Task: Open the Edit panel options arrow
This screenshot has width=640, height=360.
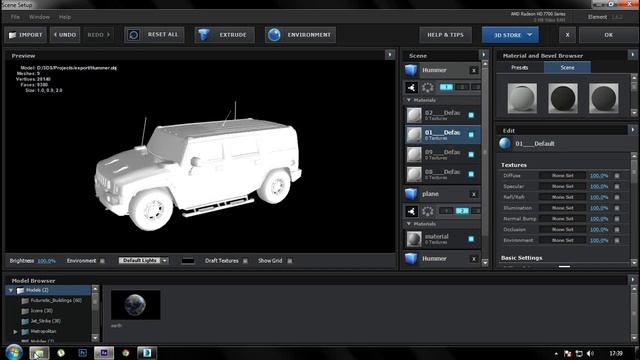Action: click(633, 130)
